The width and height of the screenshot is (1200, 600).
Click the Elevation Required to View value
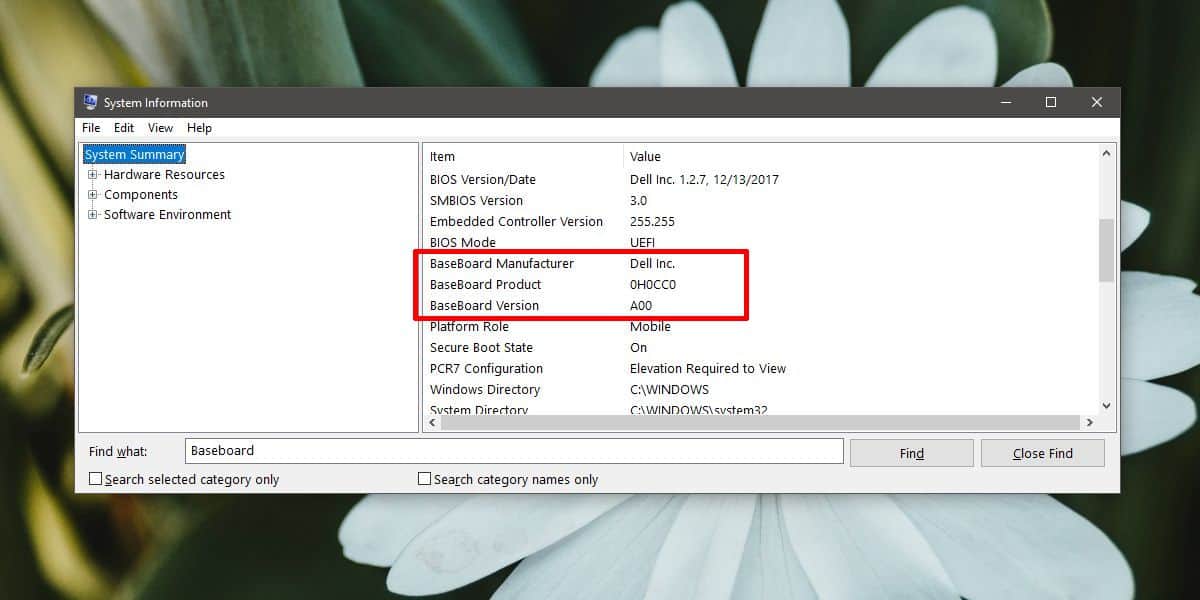pyautogui.click(x=708, y=369)
